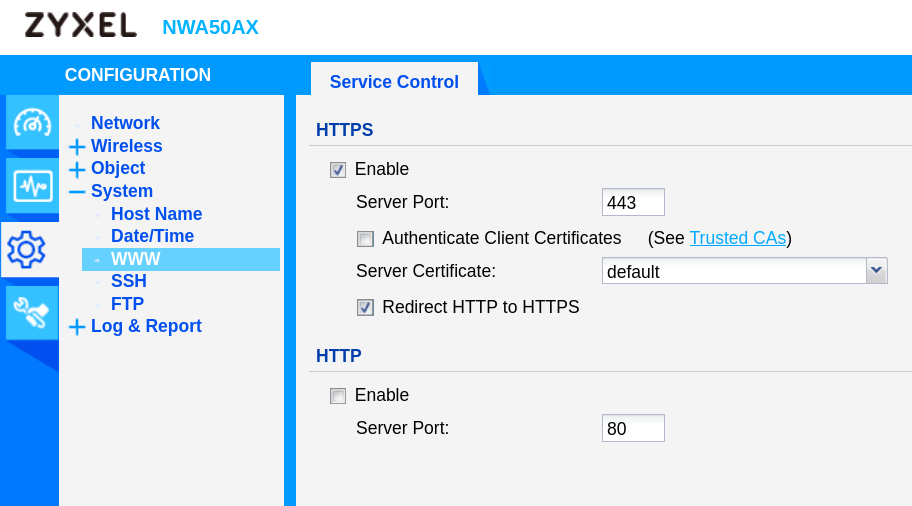Open Host Name settings
Viewport: 912px width, 506px height.
(156, 213)
